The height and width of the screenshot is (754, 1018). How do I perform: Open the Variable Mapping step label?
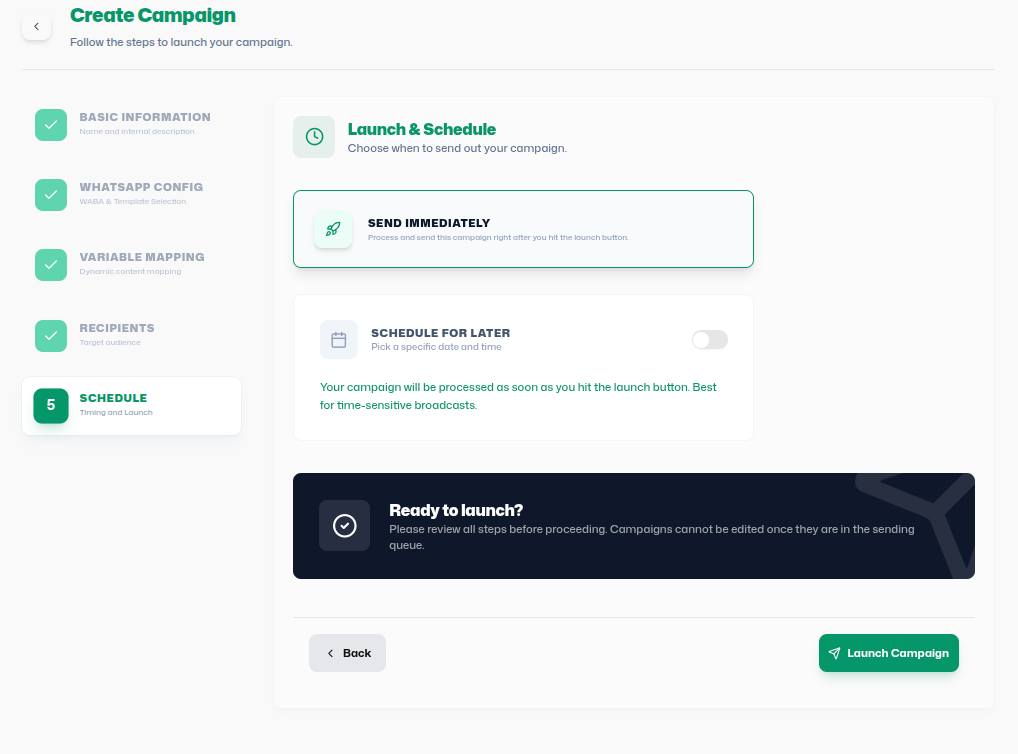[x=142, y=257]
